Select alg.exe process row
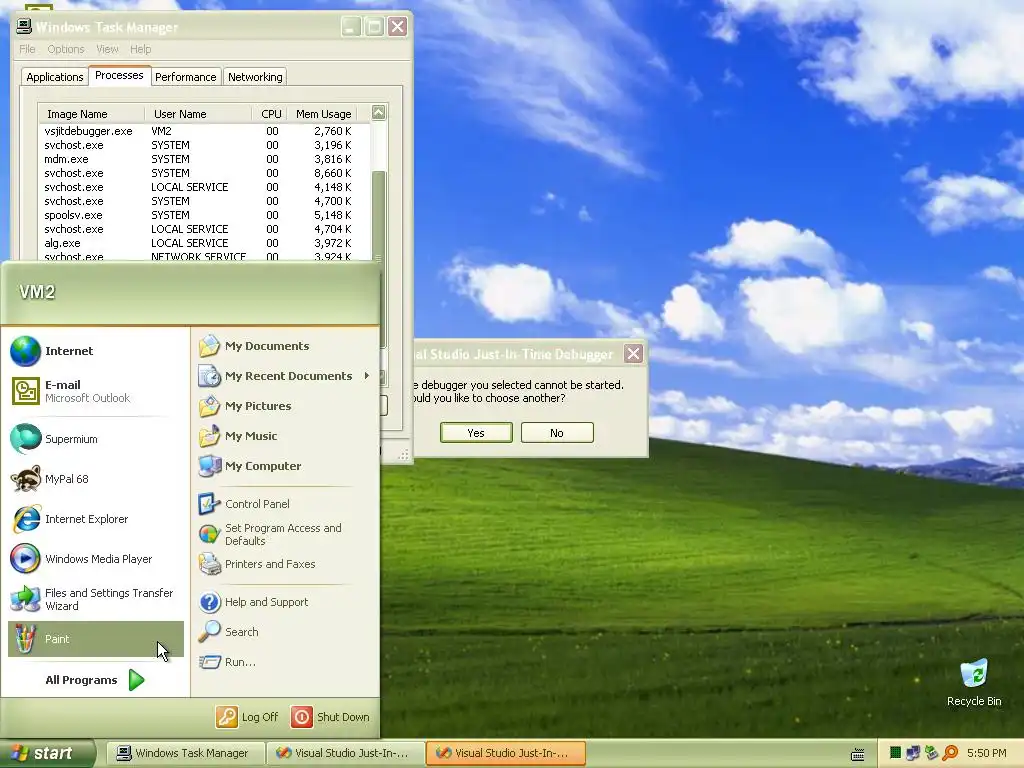Image resolution: width=1024 pixels, height=768 pixels. (204, 244)
